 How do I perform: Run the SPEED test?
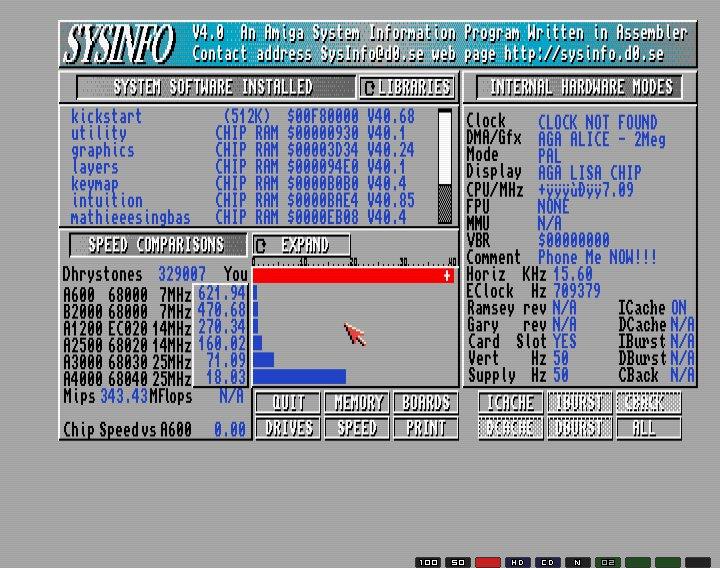point(357,428)
